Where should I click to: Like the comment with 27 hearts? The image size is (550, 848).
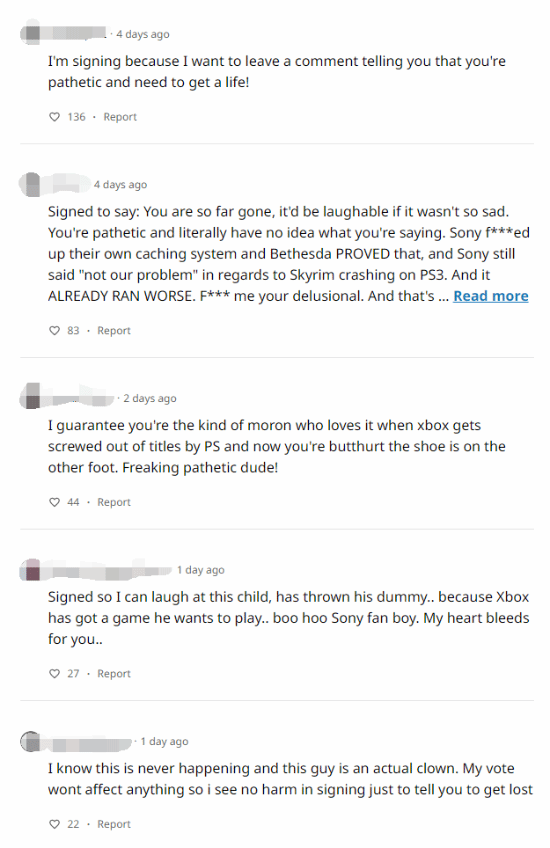[54, 673]
